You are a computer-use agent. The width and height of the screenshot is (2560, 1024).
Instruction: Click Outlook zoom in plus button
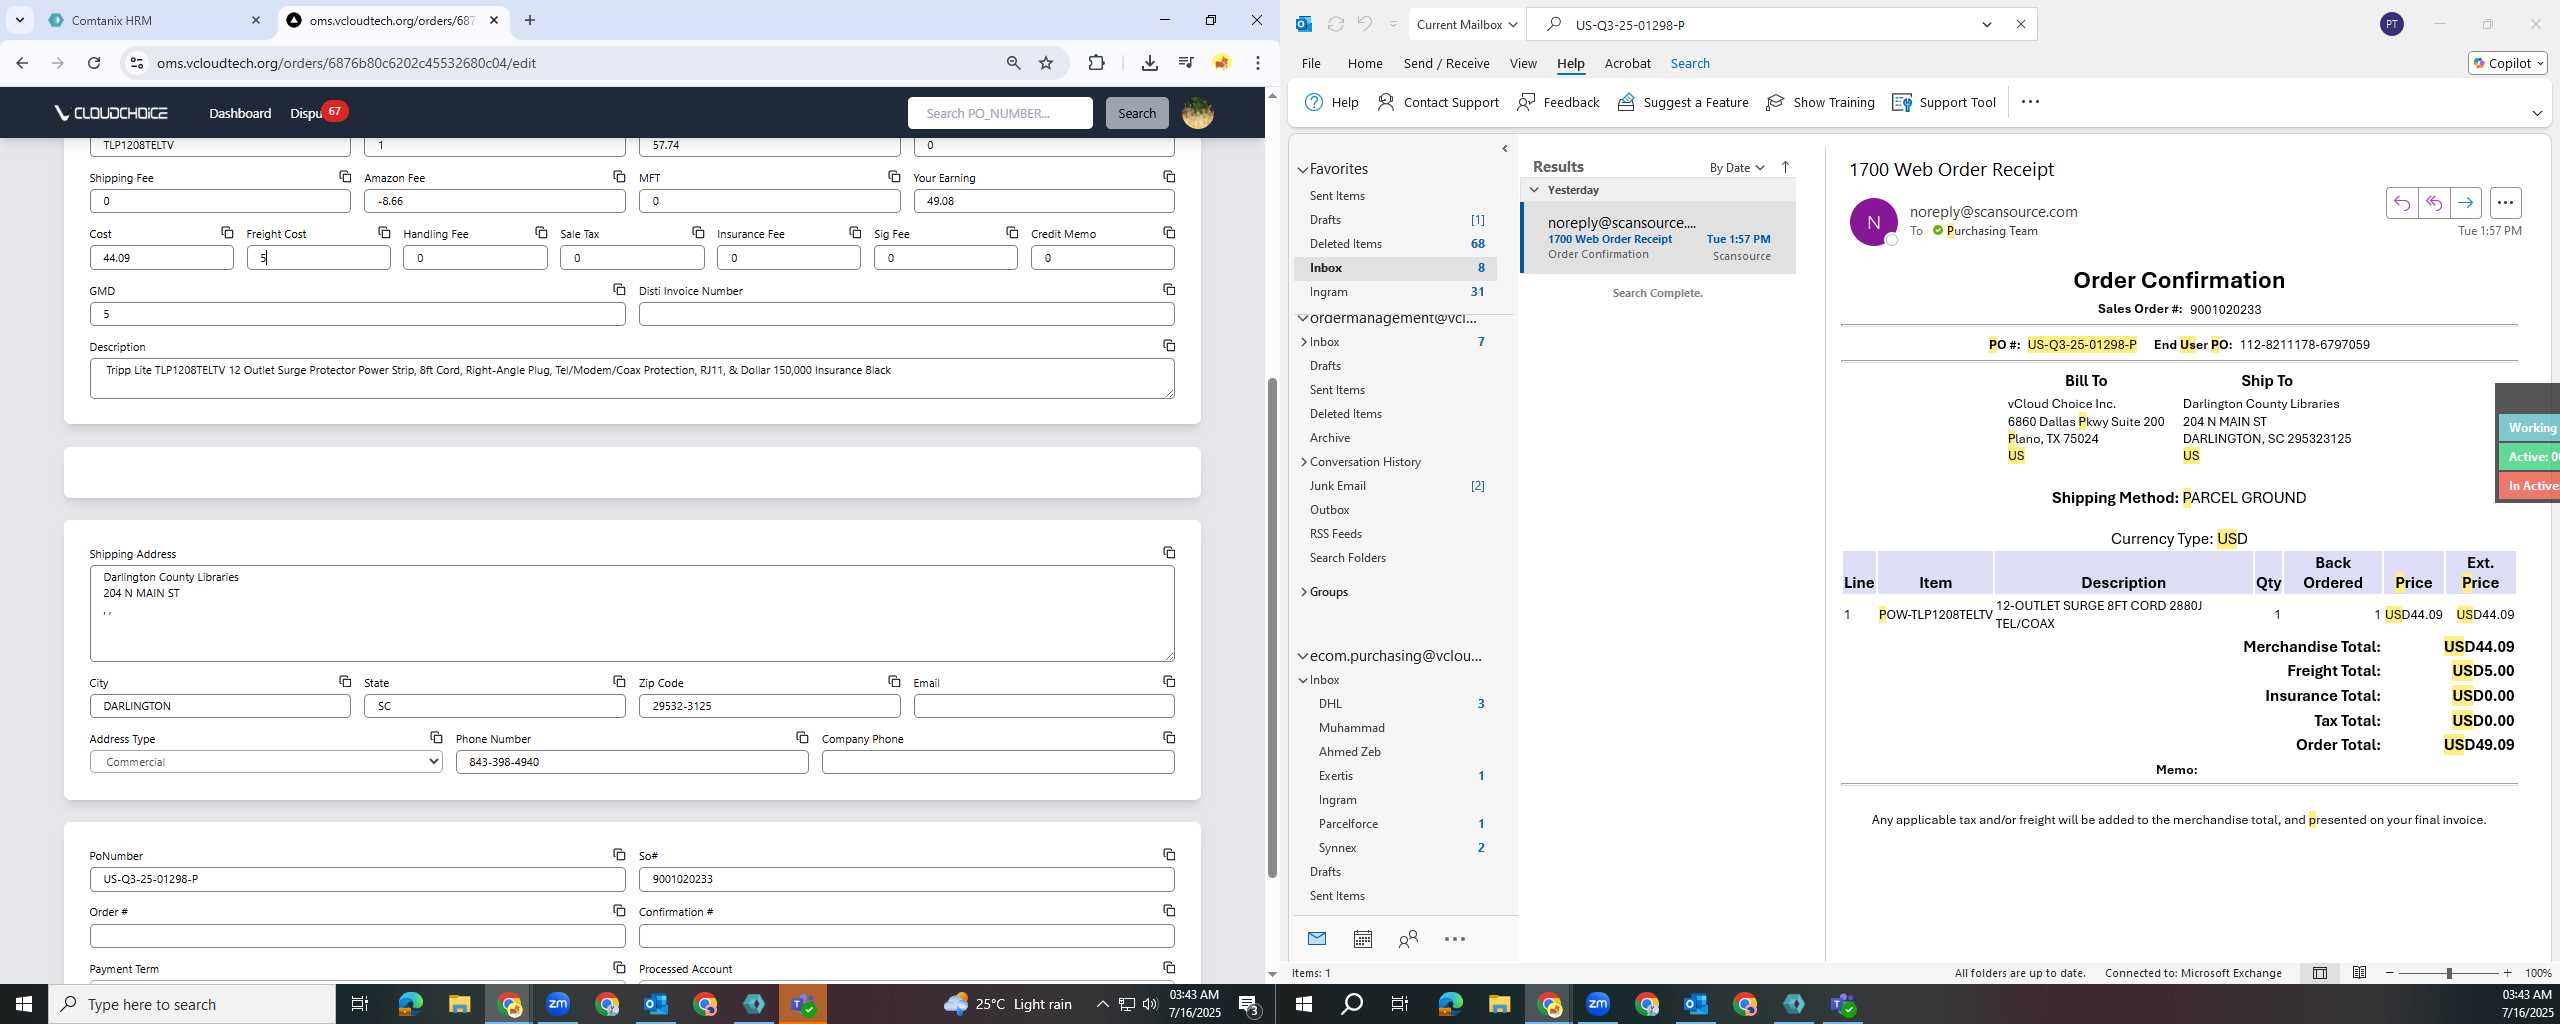coord(2507,973)
